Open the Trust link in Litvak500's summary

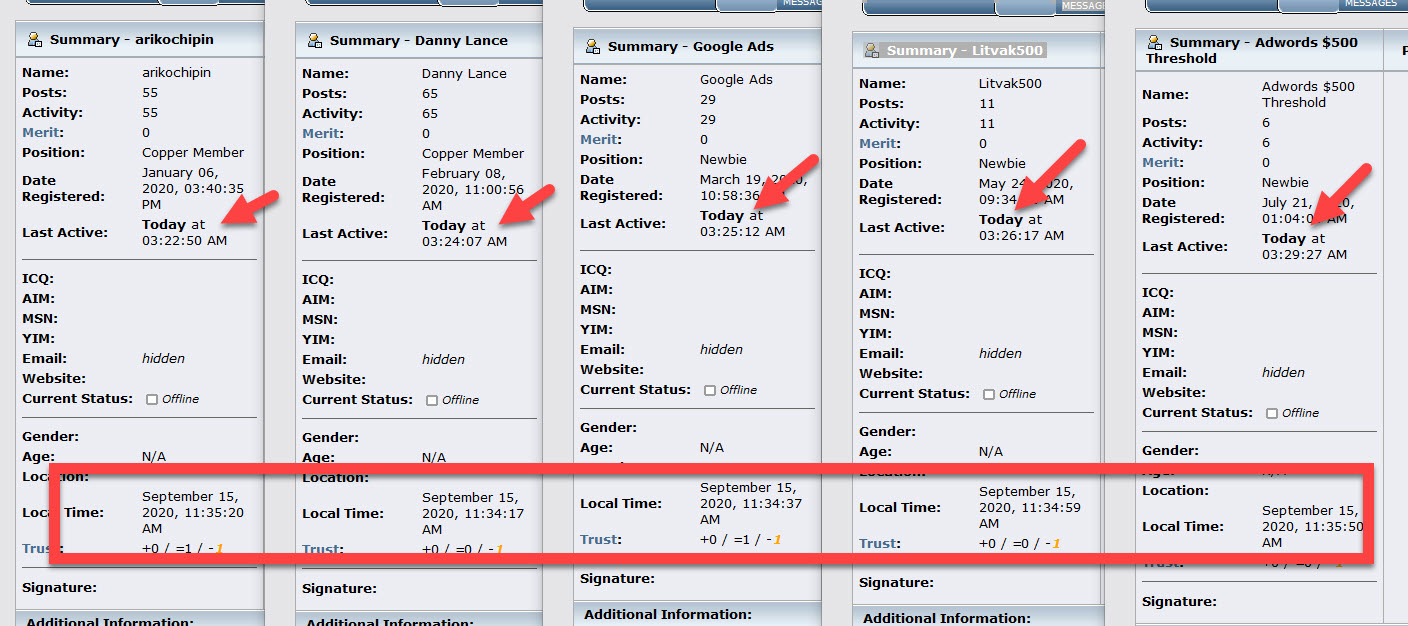tap(880, 544)
